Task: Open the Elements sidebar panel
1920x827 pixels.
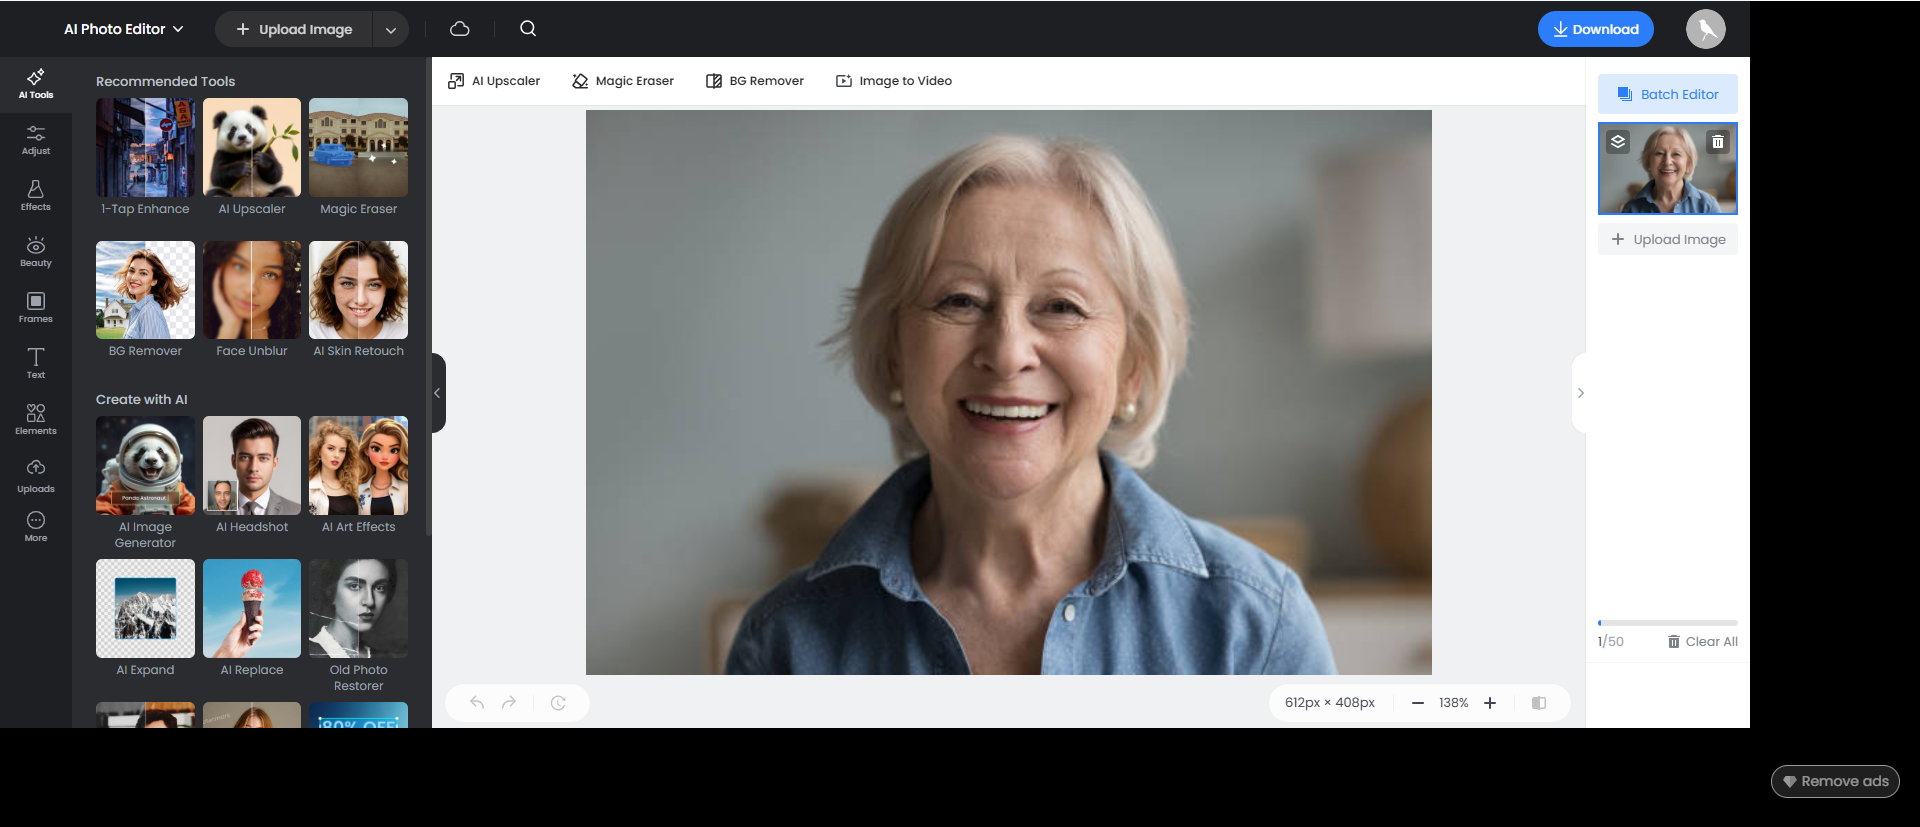Action: pos(36,420)
